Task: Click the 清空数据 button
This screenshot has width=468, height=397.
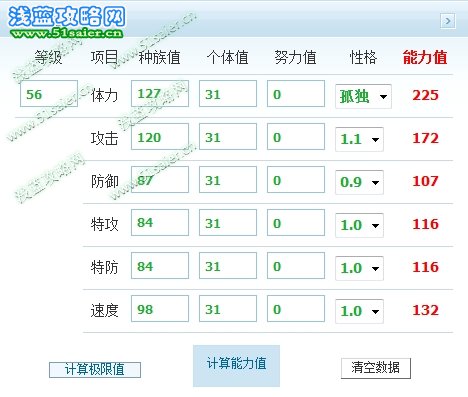Action: point(376,368)
